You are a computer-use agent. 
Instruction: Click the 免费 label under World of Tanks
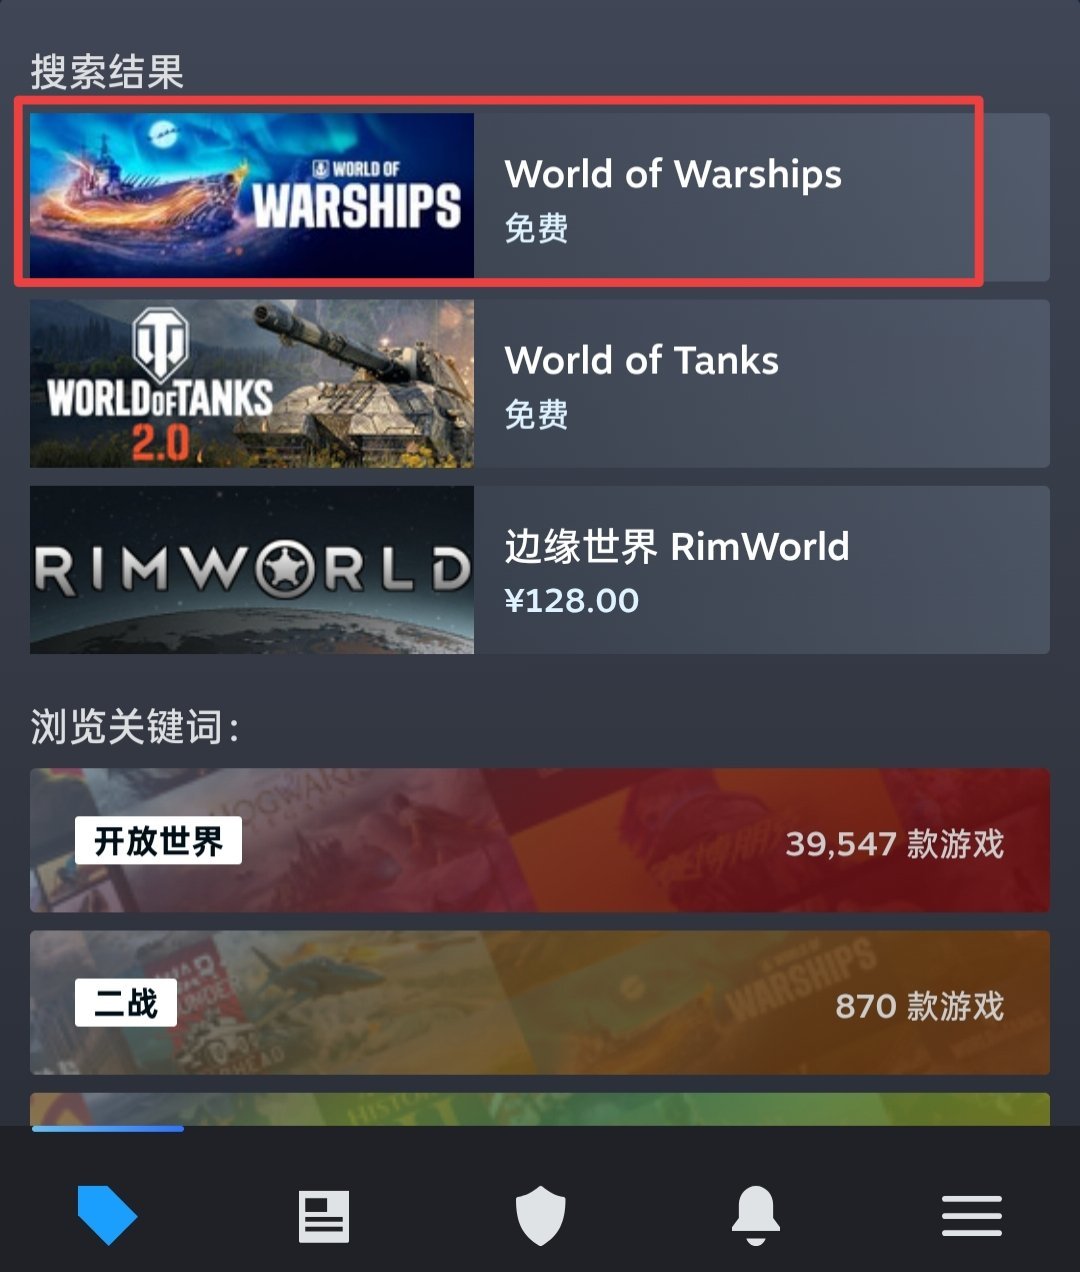pos(537,414)
